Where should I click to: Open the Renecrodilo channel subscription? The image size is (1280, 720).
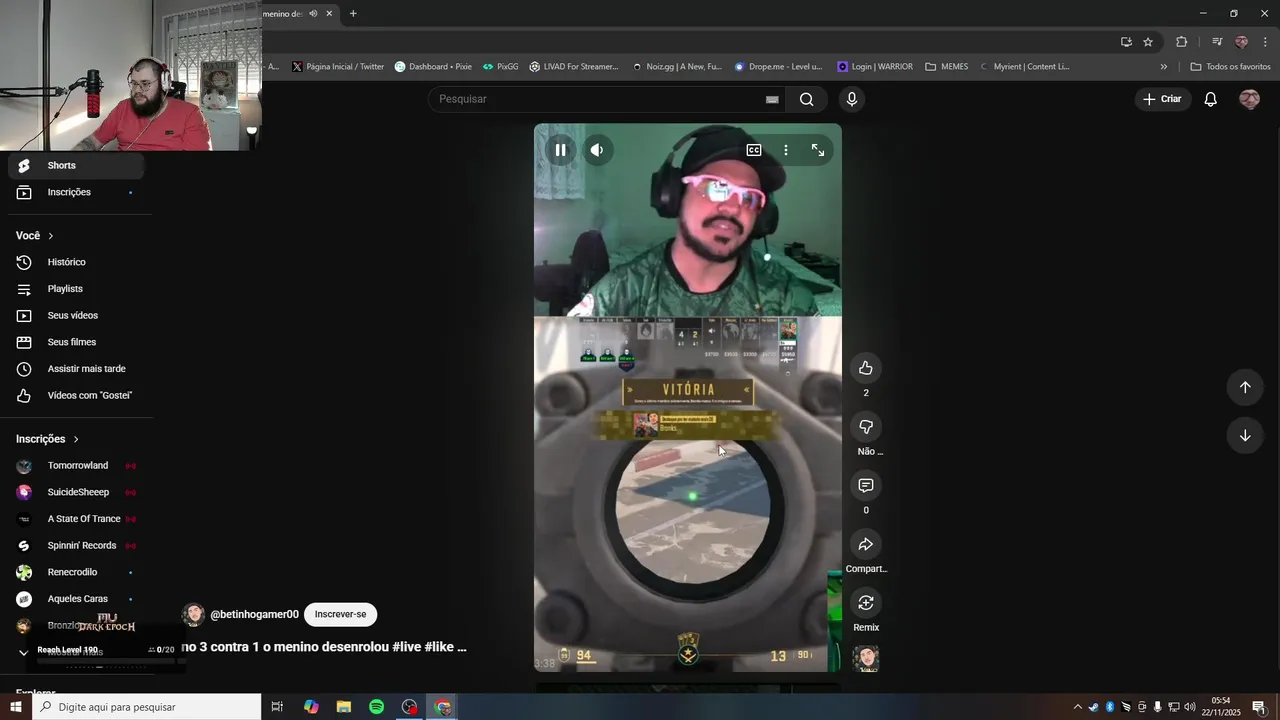point(78,572)
